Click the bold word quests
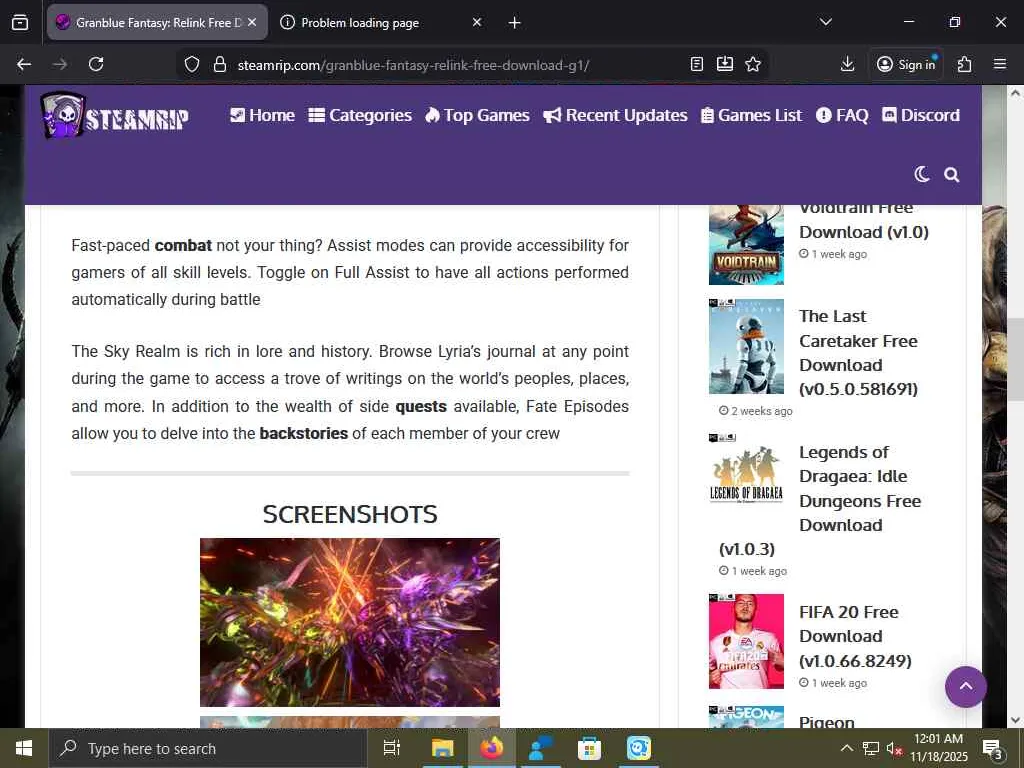This screenshot has height=768, width=1024. pyautogui.click(x=421, y=406)
